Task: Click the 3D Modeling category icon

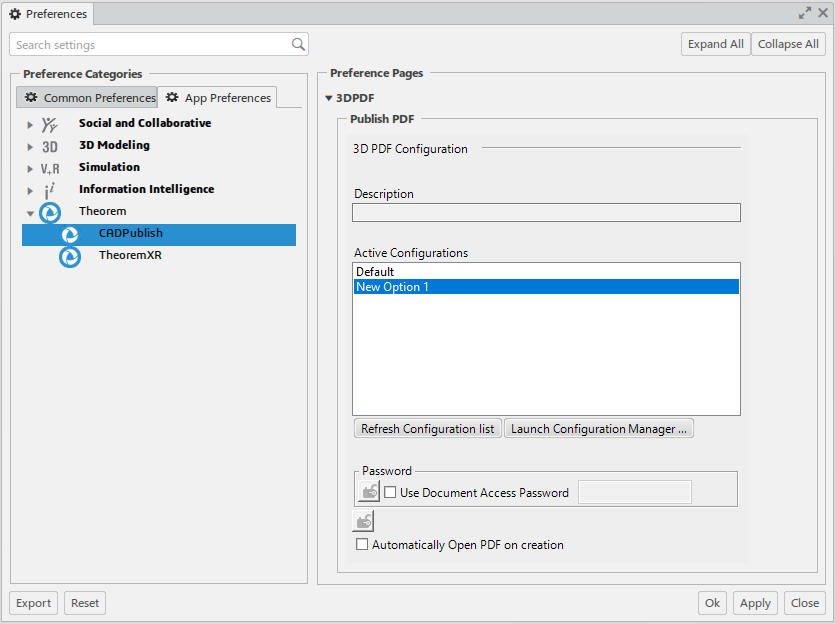Action: pos(50,146)
